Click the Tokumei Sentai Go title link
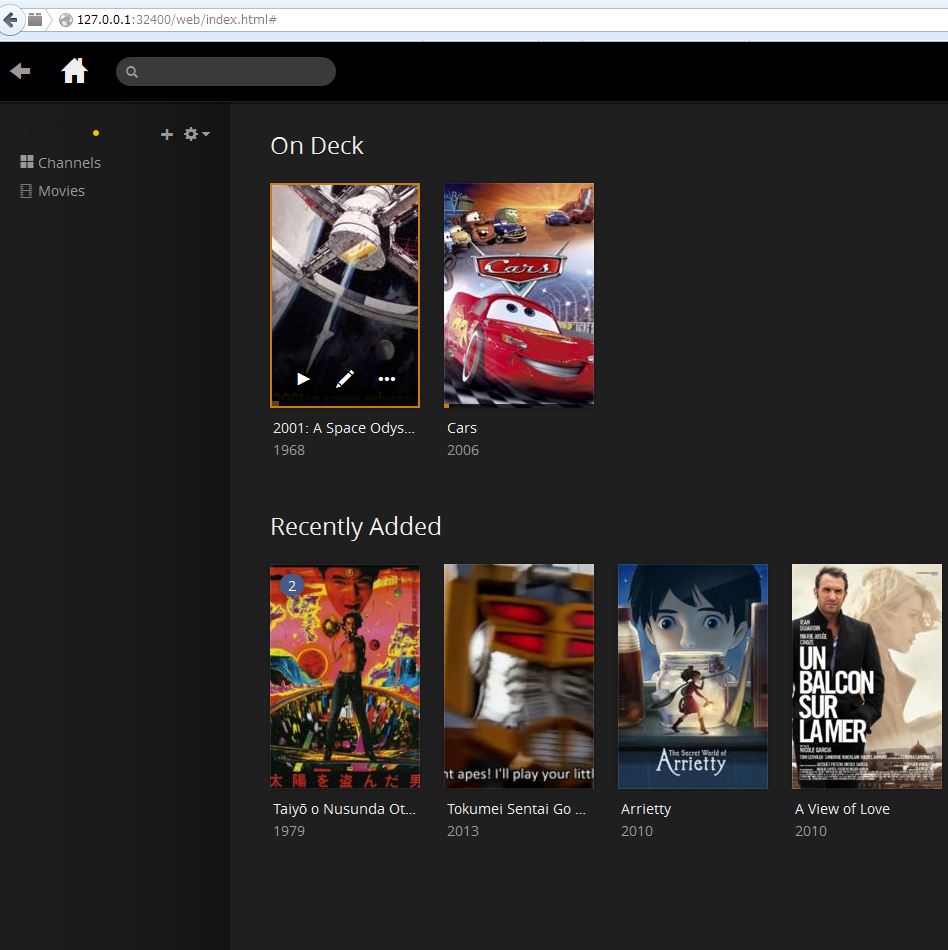 516,809
